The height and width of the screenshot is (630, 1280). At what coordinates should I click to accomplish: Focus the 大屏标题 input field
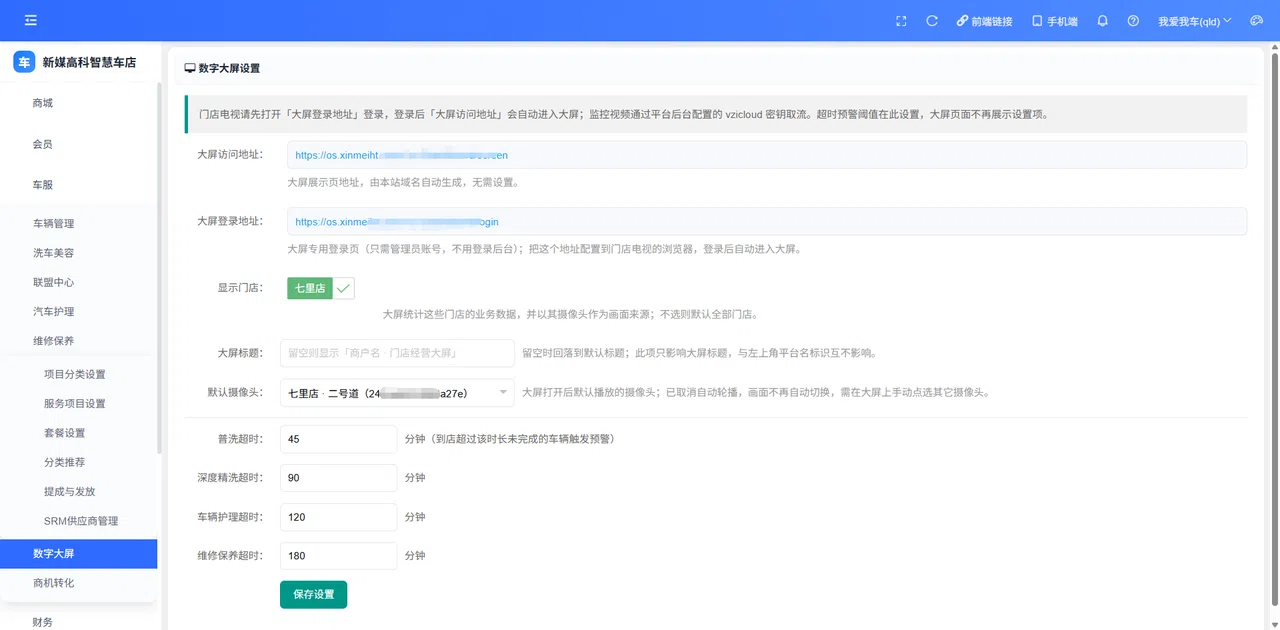397,353
